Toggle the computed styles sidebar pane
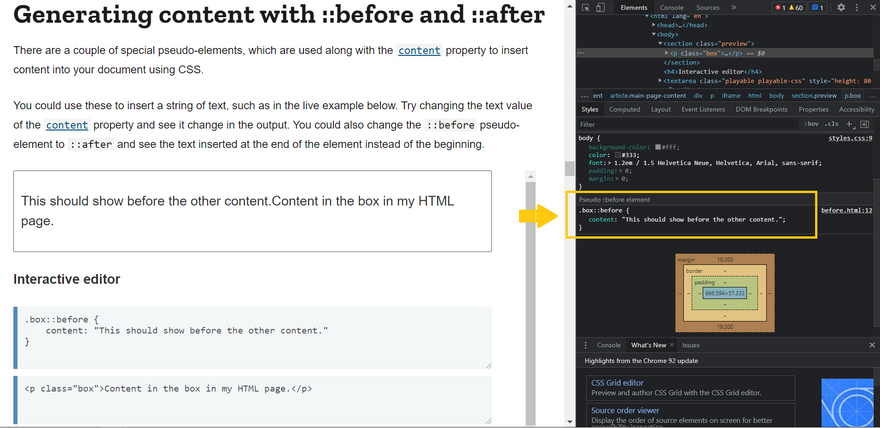 (x=865, y=124)
